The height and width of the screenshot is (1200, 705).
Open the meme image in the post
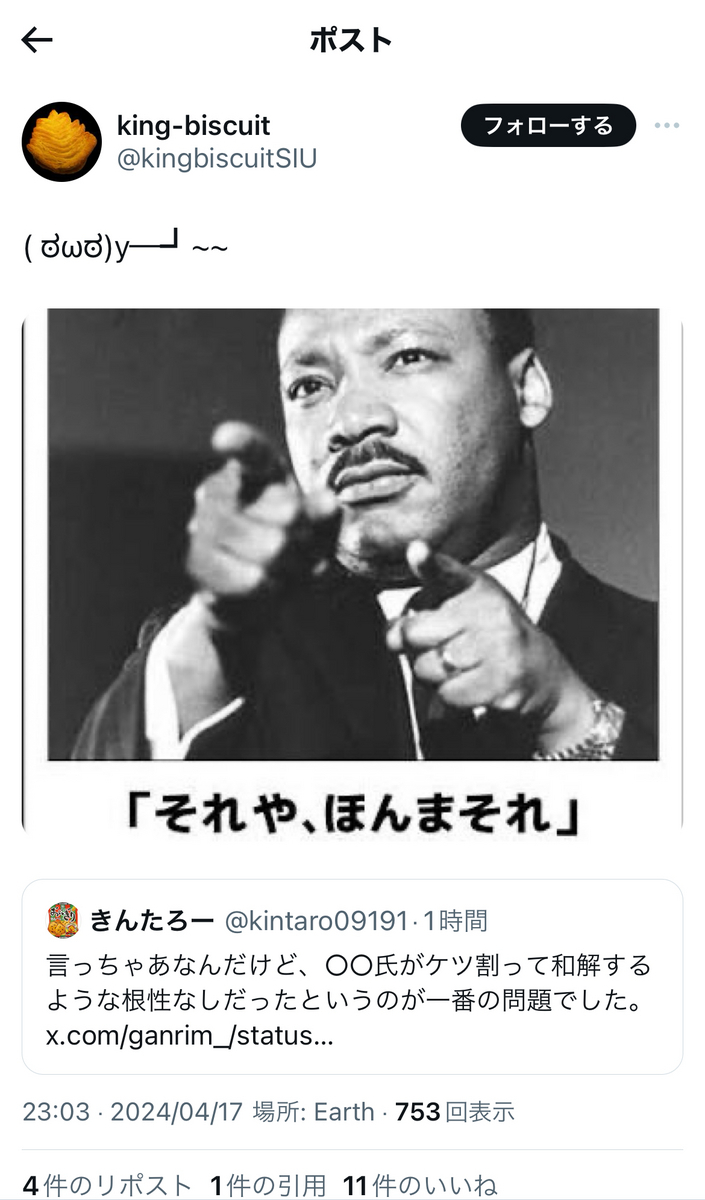pyautogui.click(x=353, y=575)
